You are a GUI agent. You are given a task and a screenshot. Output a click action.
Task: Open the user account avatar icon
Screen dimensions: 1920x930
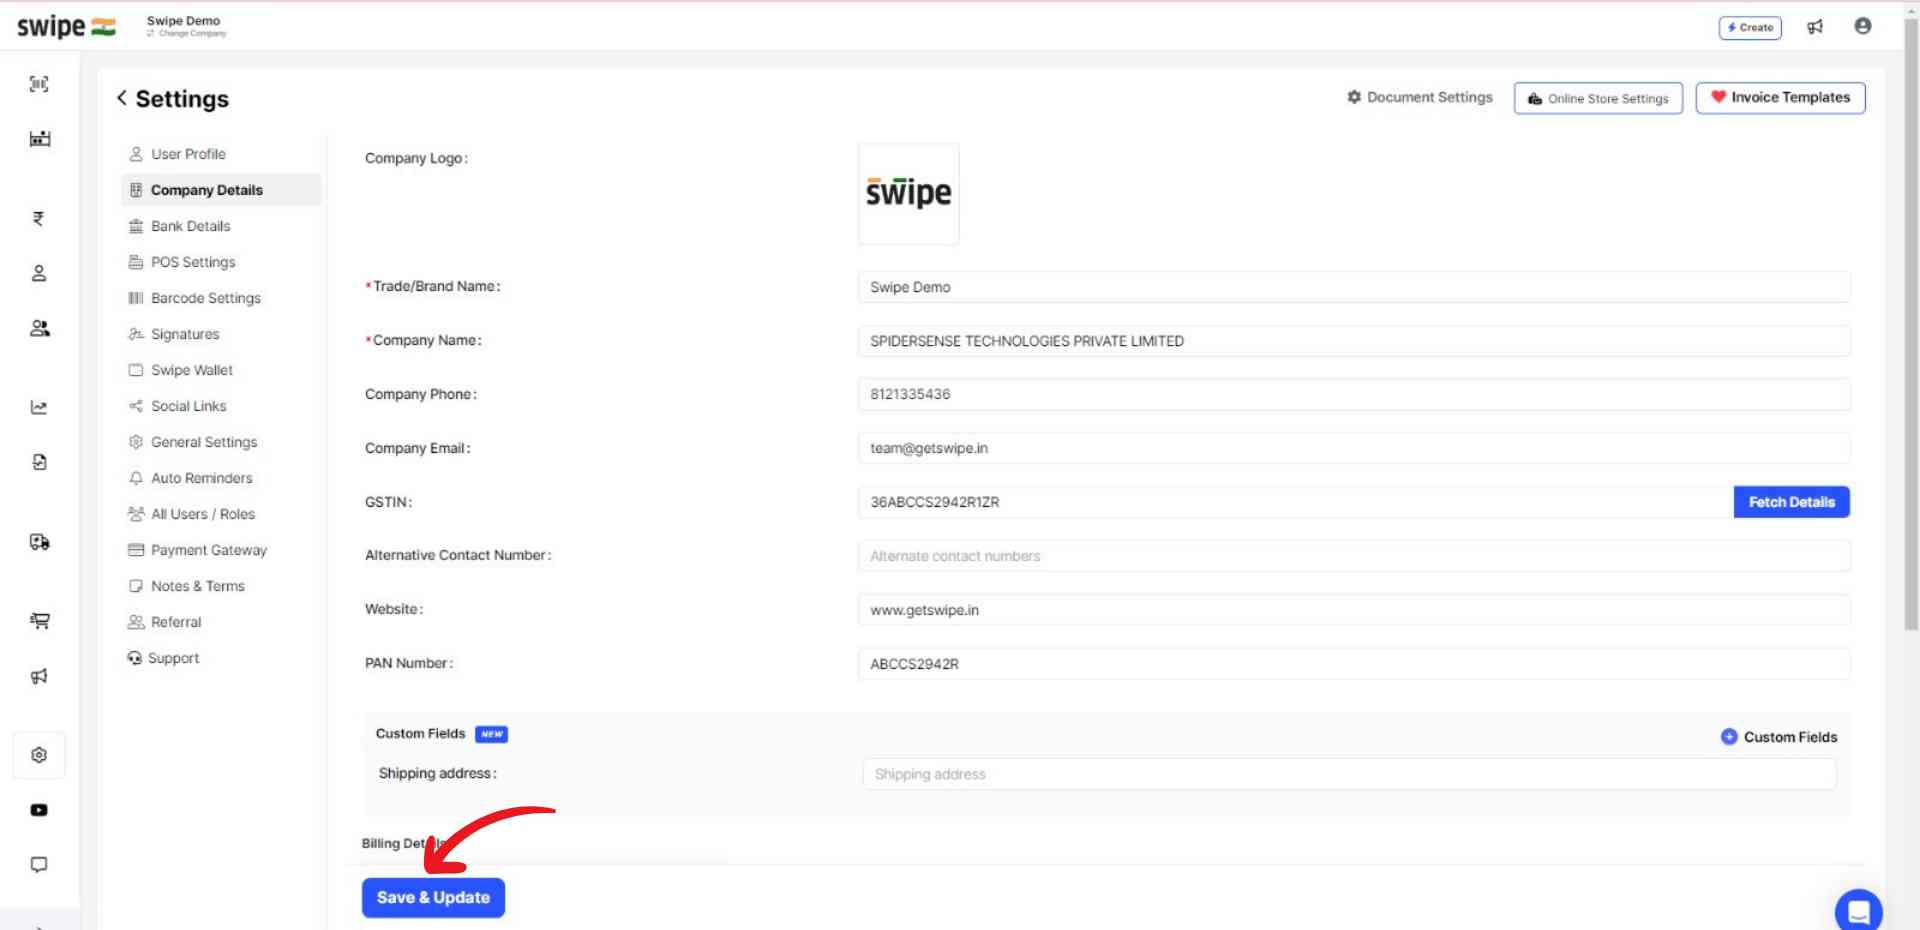coord(1862,26)
